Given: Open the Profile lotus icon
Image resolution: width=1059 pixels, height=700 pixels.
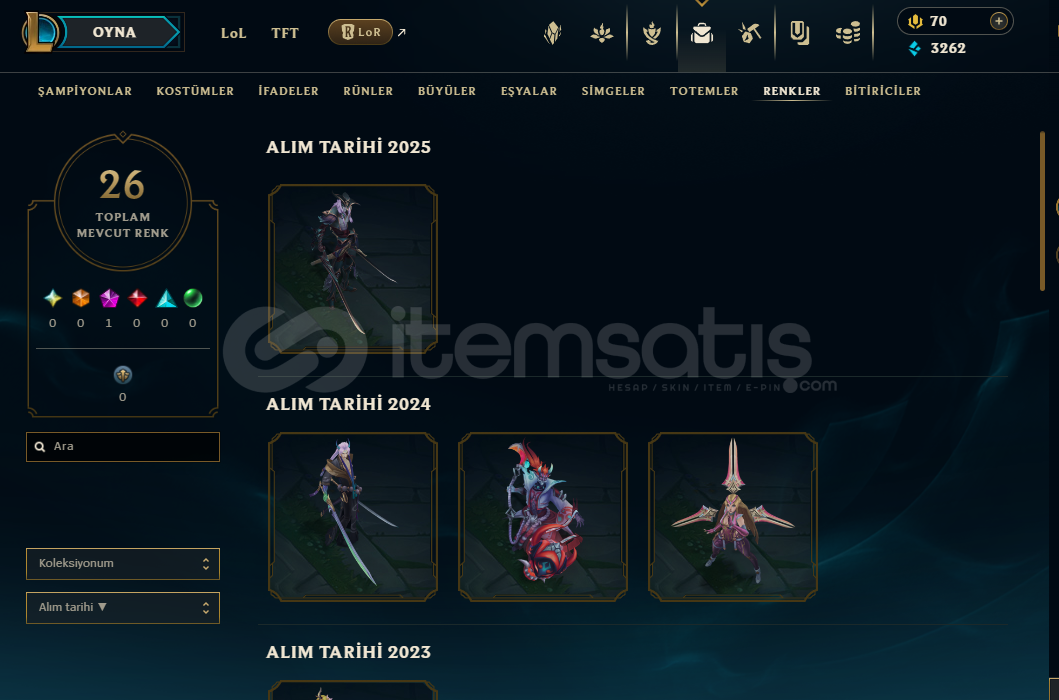Looking at the screenshot, I should pyautogui.click(x=601, y=32).
